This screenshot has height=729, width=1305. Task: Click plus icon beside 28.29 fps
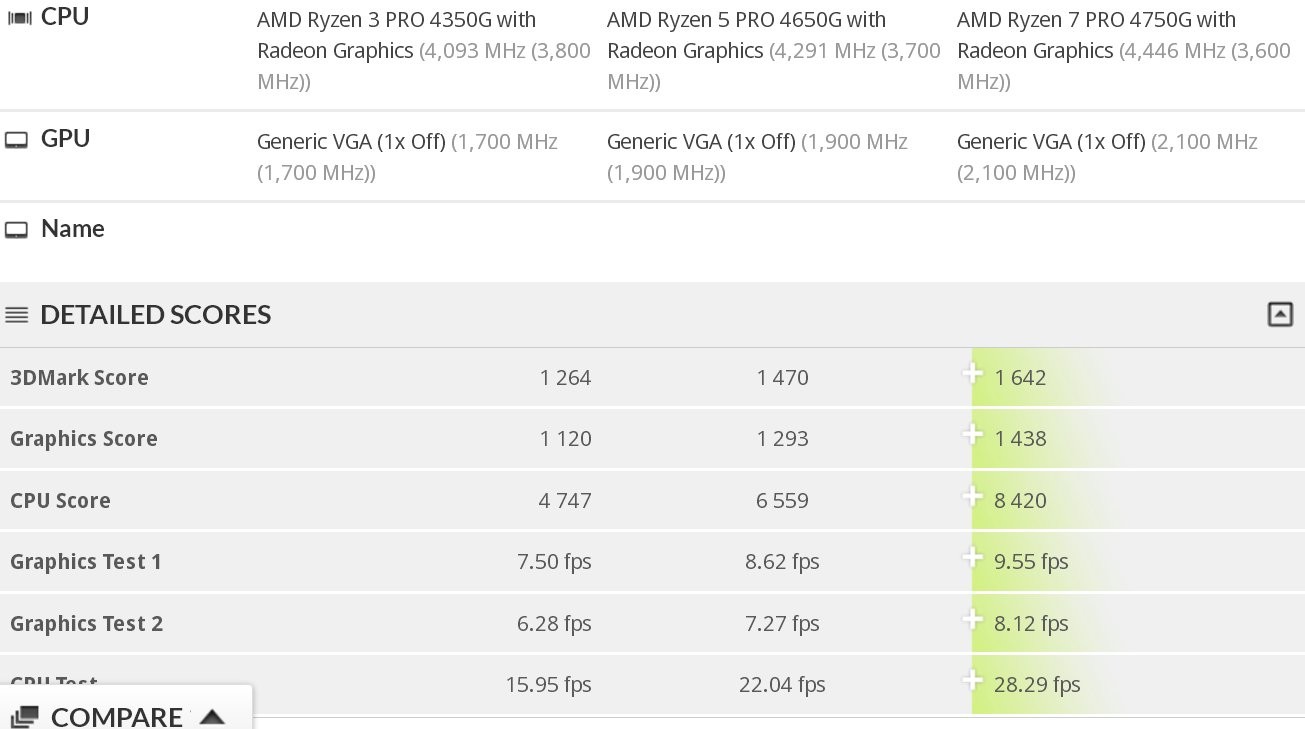(x=971, y=682)
